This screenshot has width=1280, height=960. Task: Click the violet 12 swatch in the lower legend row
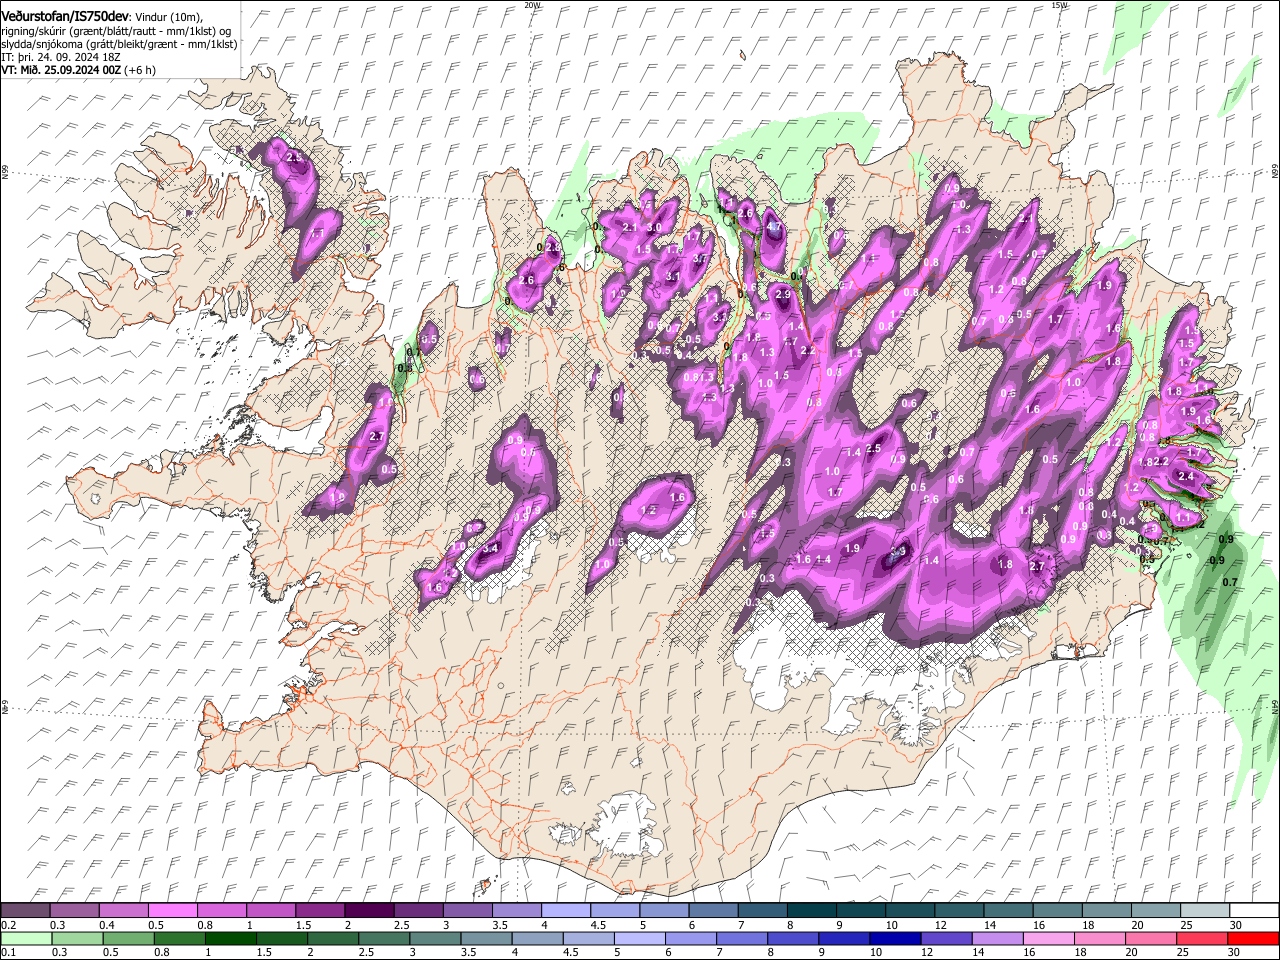tap(945, 938)
